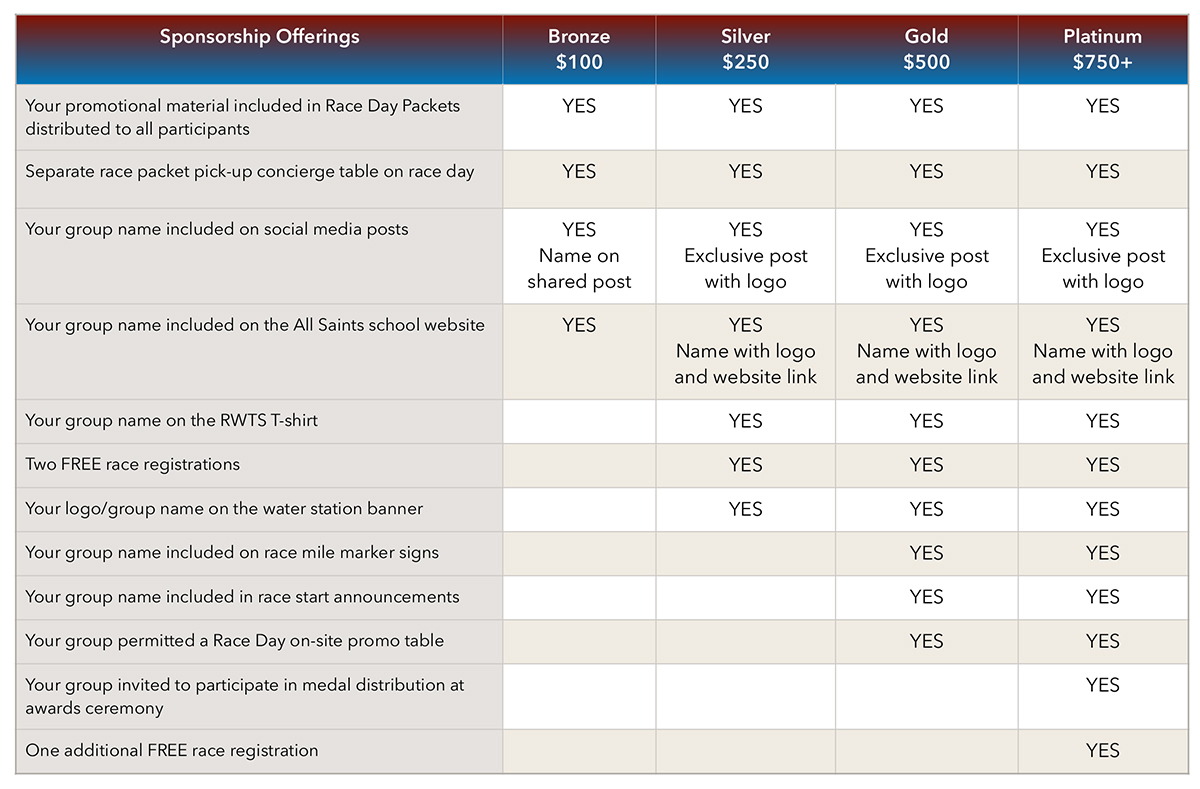
Task: Click the Gold $500 column header
Action: coord(926,49)
